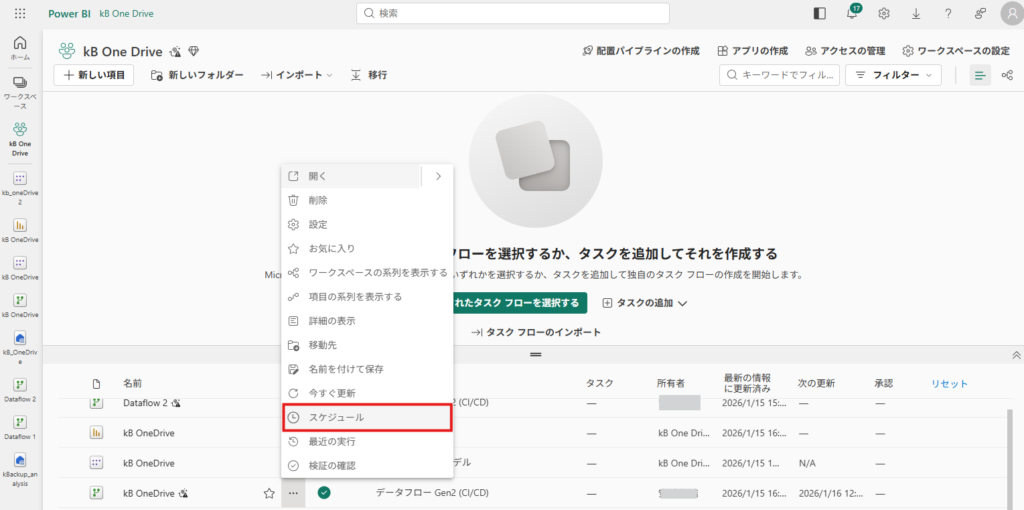Click the download icon in header
The width and height of the screenshot is (1024, 510).
(x=916, y=14)
